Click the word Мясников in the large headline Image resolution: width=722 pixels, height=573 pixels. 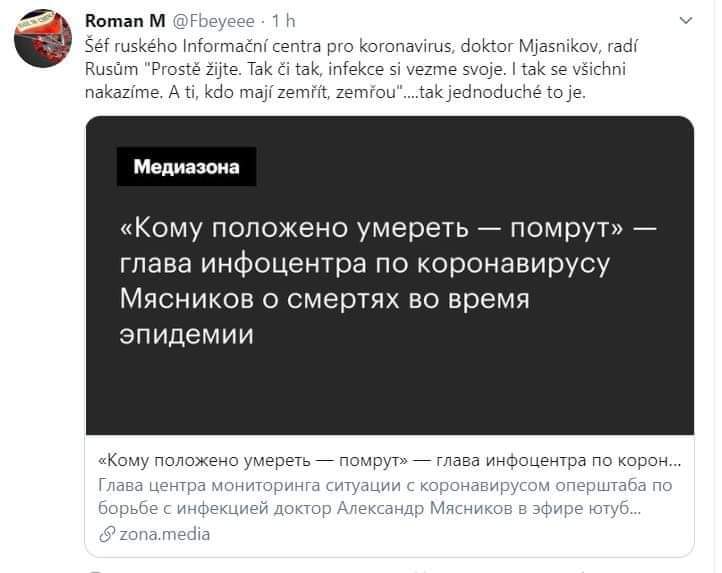[x=187, y=299]
